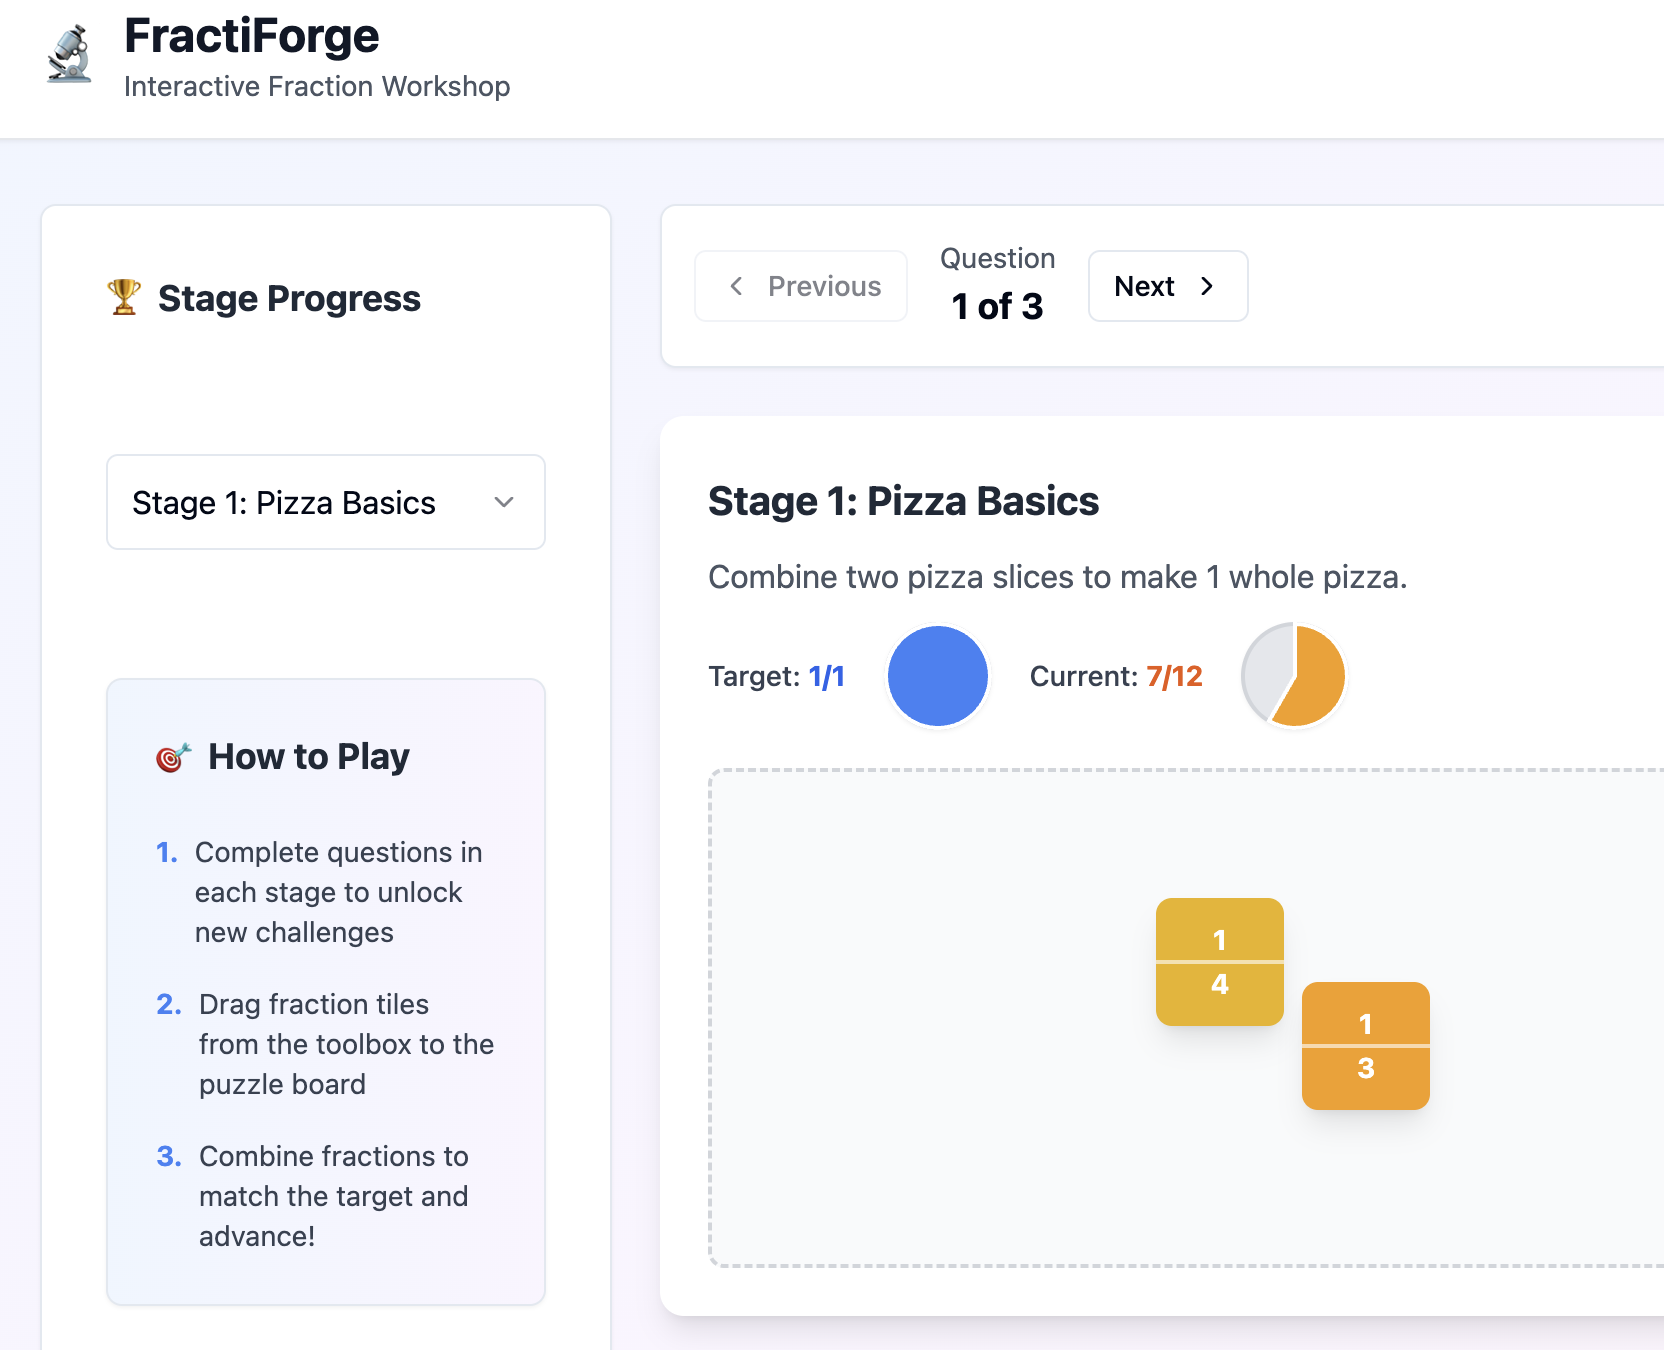The height and width of the screenshot is (1350, 1664).
Task: Click the Question 1 of 3 indicator
Action: pyautogui.click(x=997, y=286)
